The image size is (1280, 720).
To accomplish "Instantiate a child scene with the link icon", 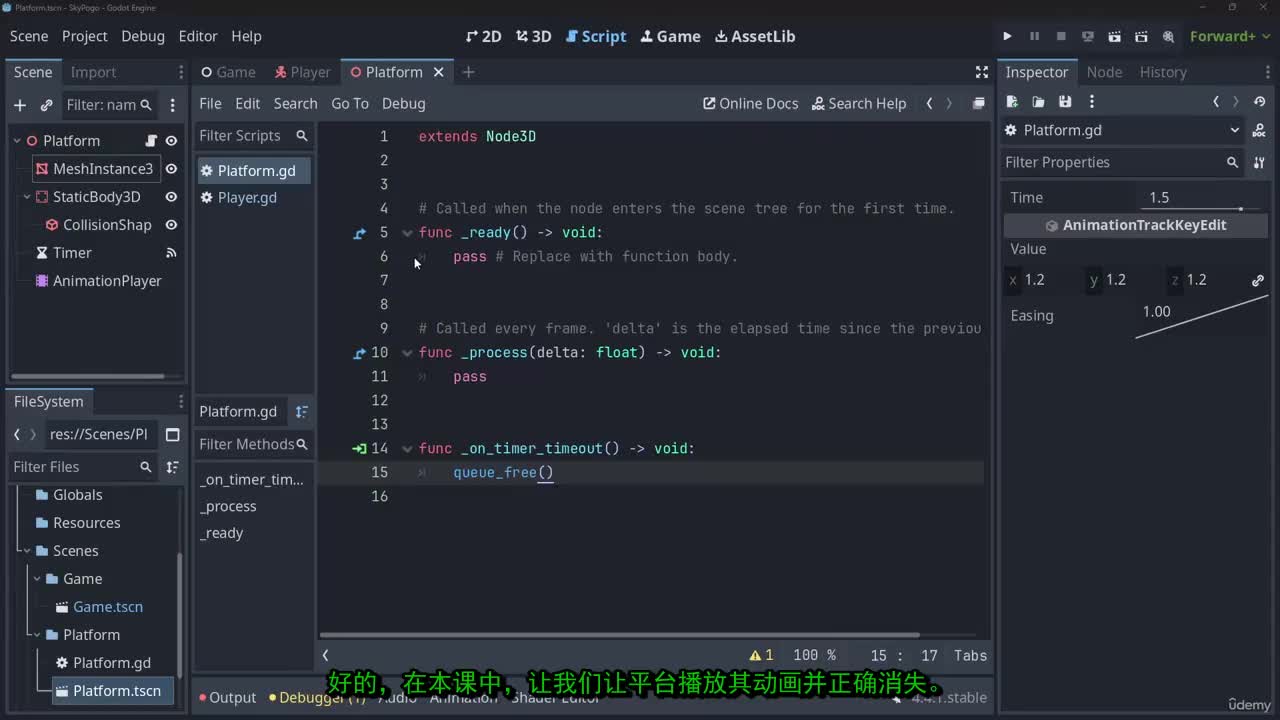I will coord(46,104).
